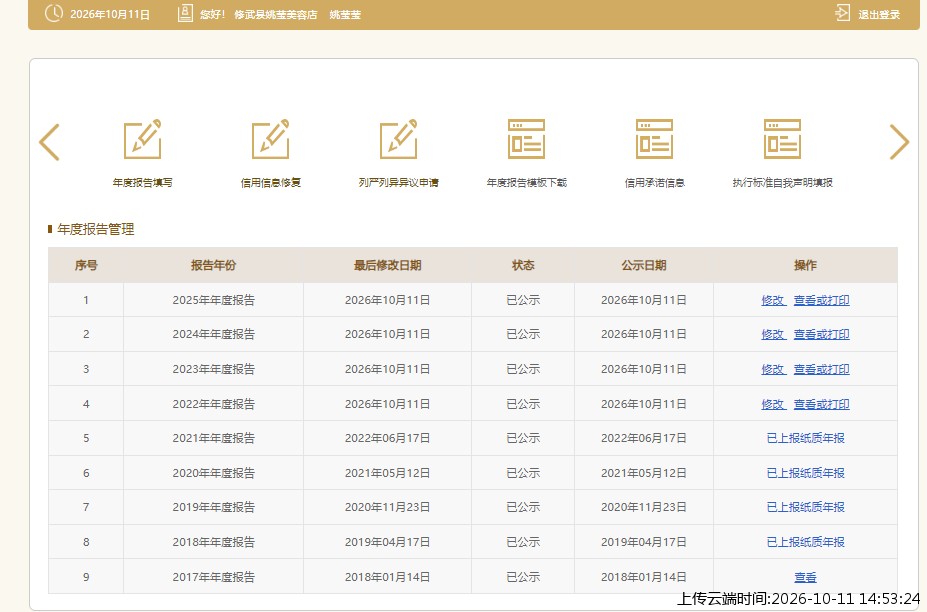Select the 信用信息修复 label

click(x=271, y=183)
